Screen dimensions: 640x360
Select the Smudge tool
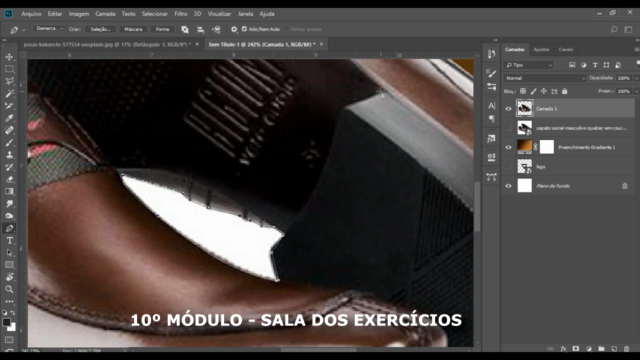click(x=9, y=204)
